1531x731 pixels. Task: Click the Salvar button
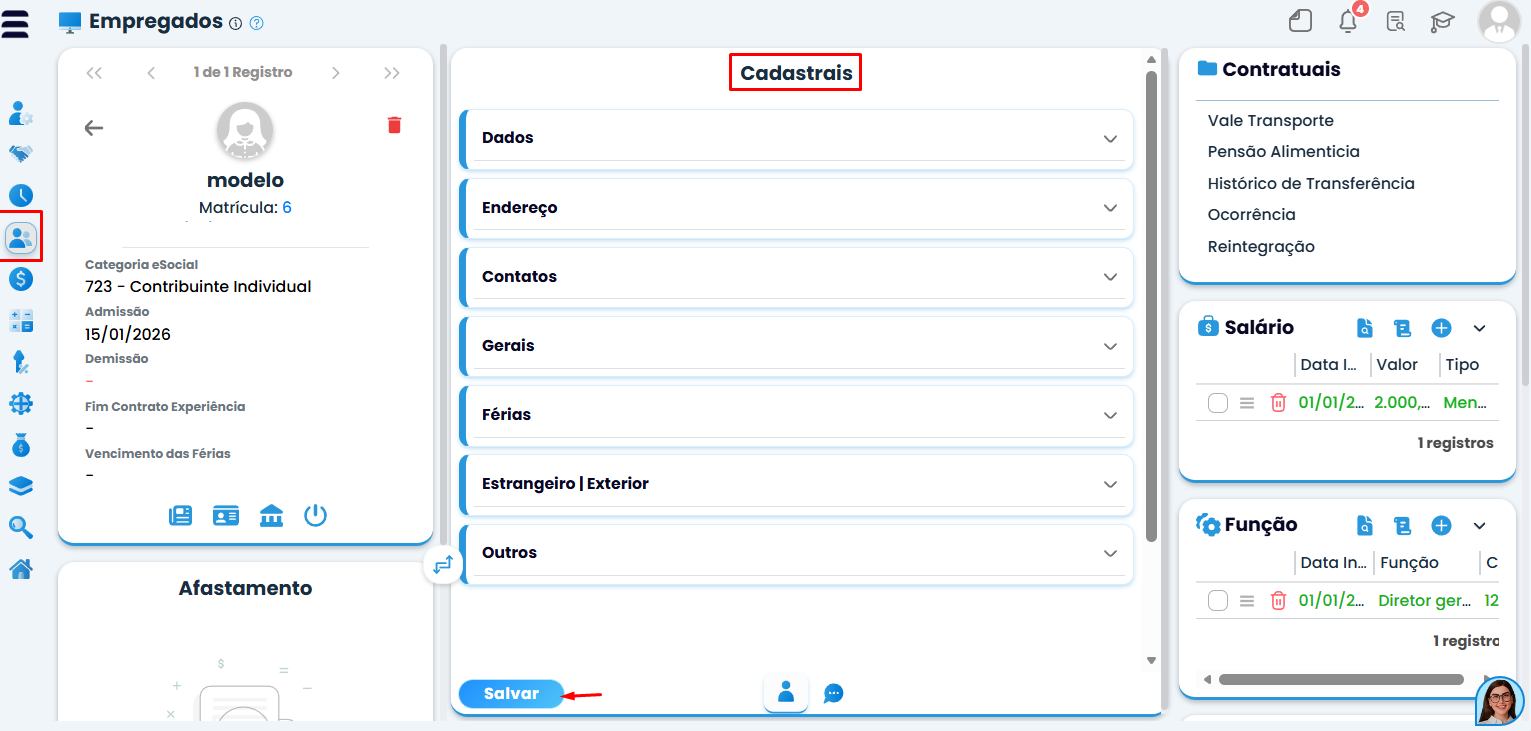(511, 694)
